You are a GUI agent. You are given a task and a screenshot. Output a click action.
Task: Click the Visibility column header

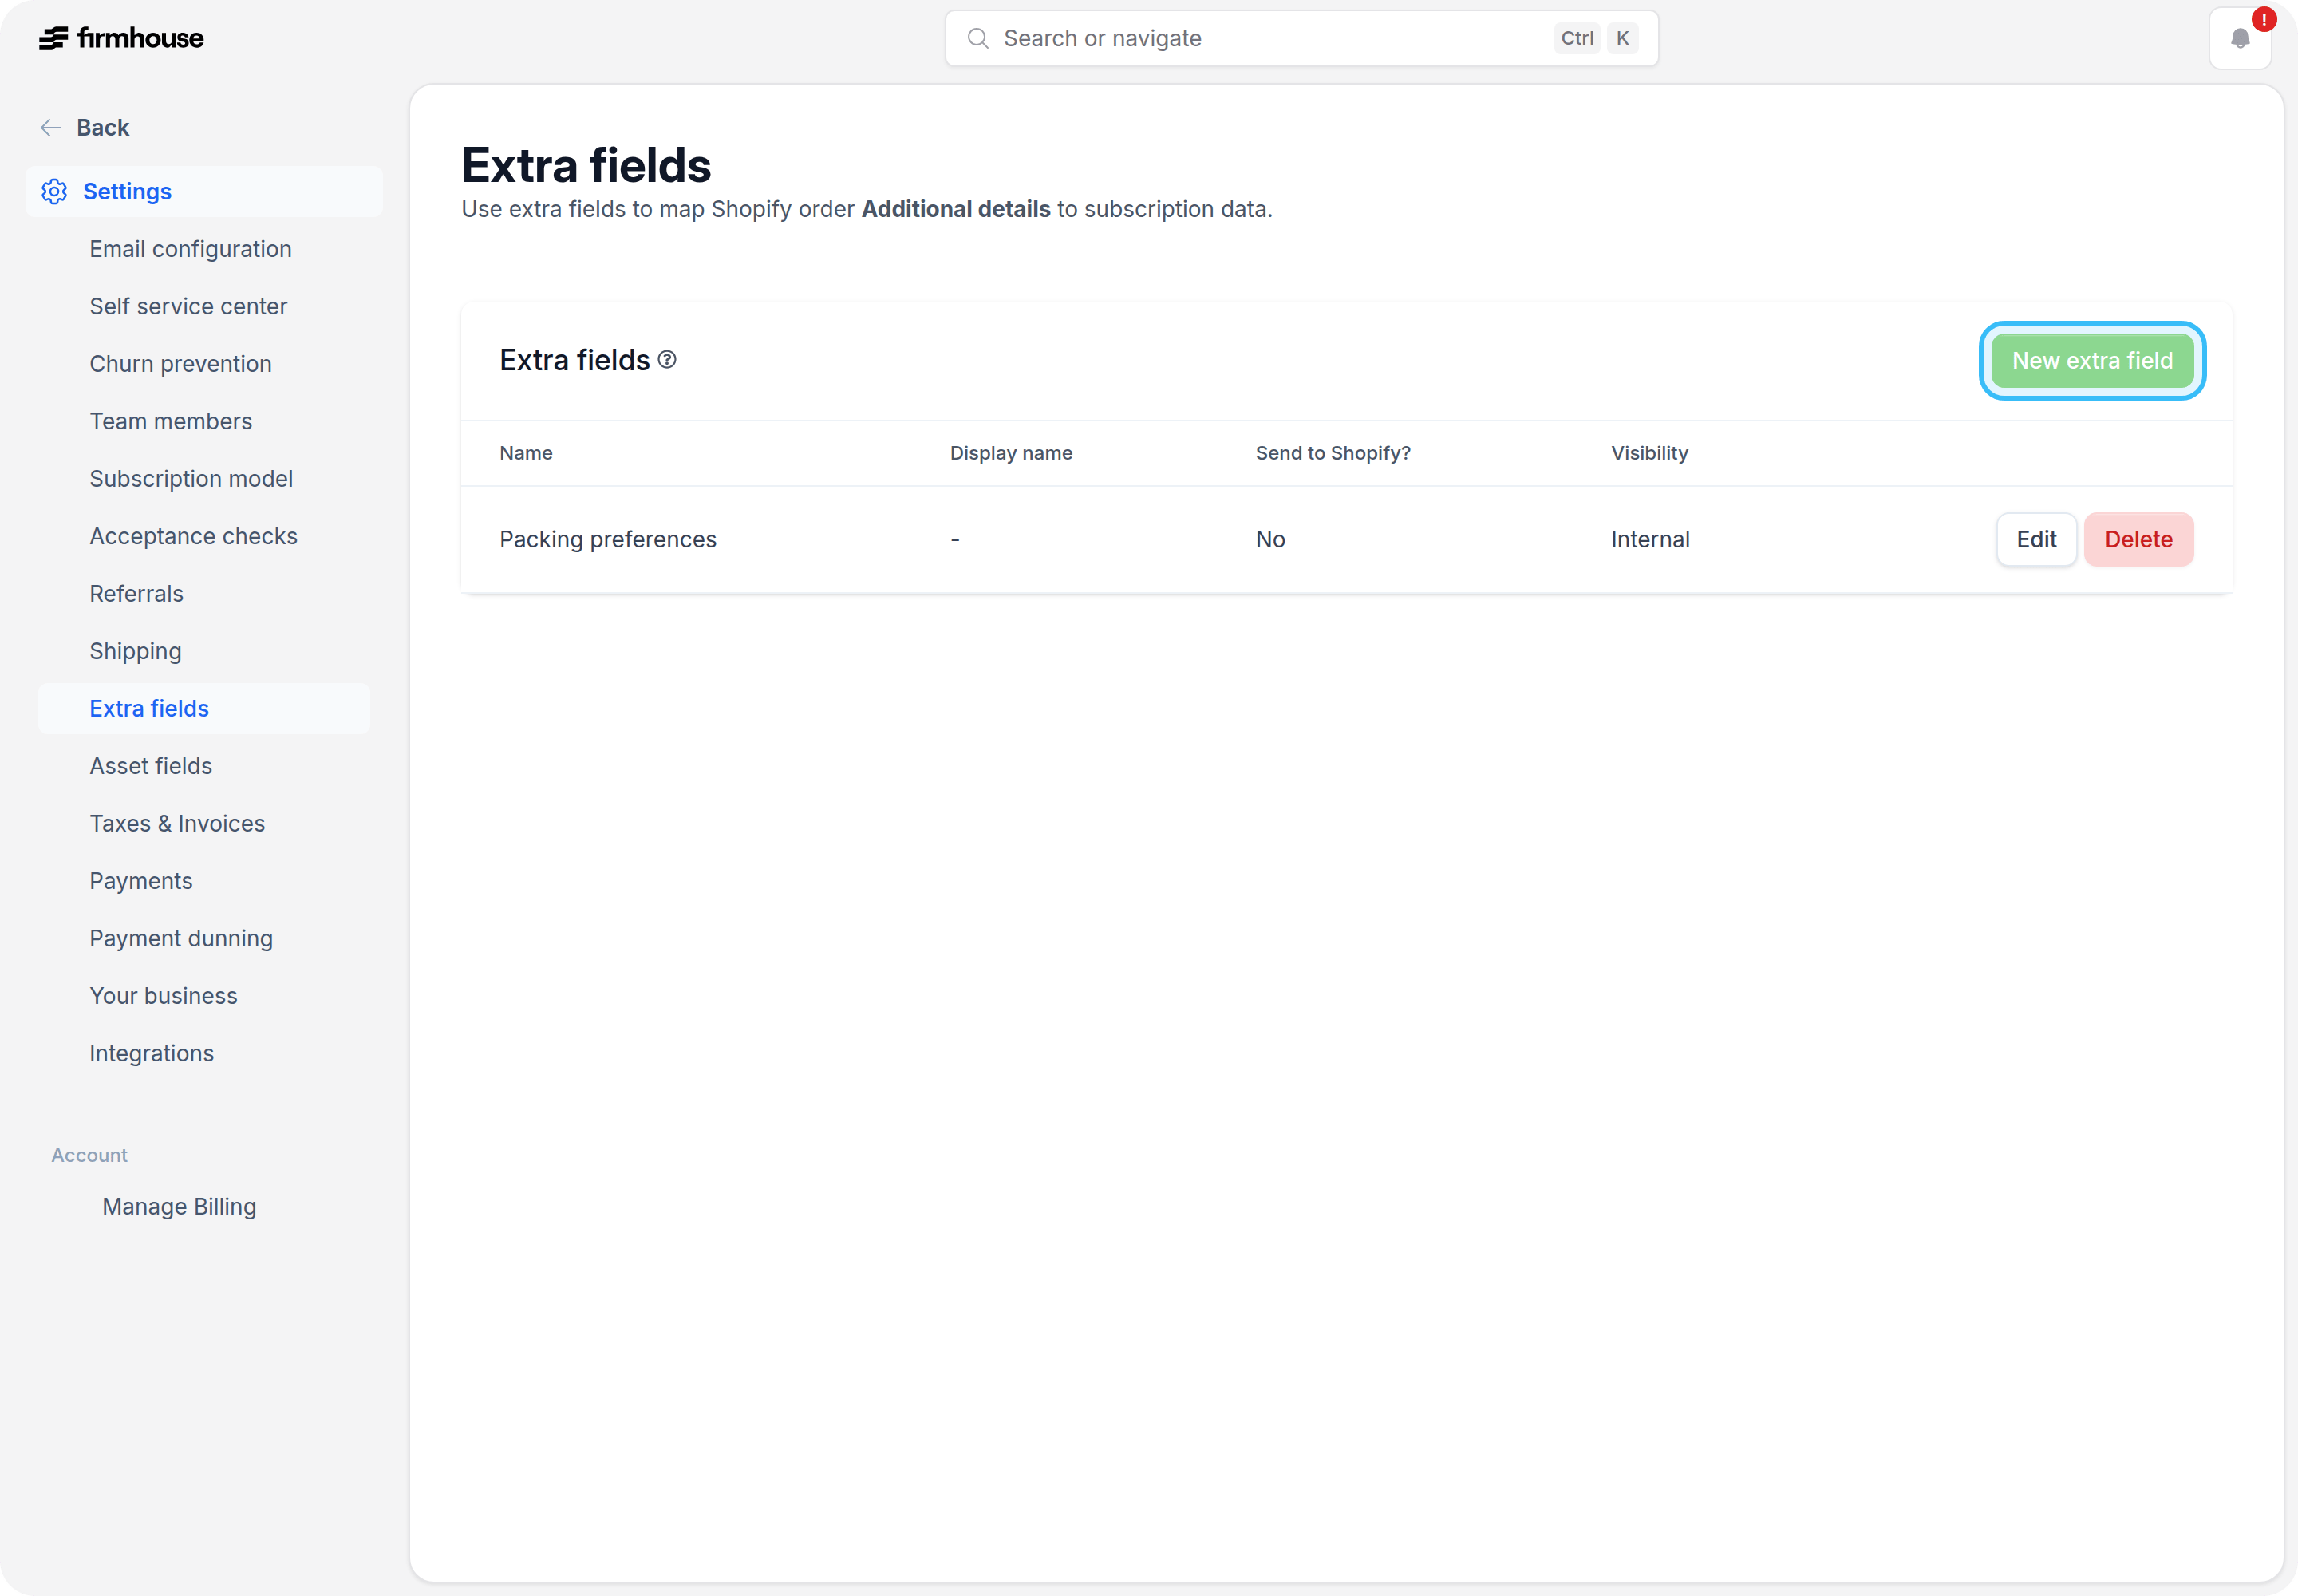click(1649, 453)
